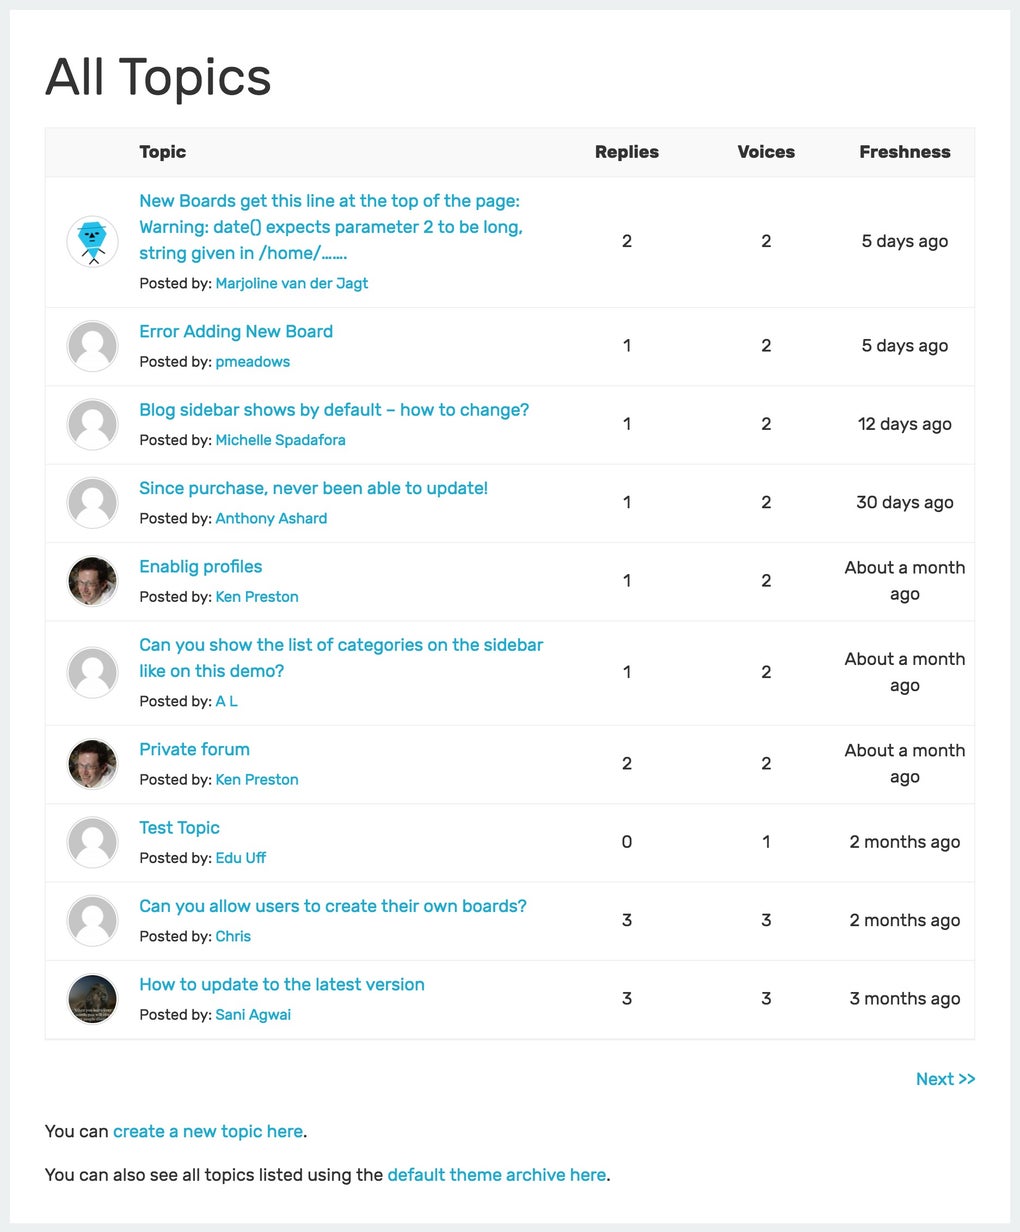This screenshot has height=1232, width=1020.
Task: Click pmeadows' default gray avatar
Action: click(92, 346)
